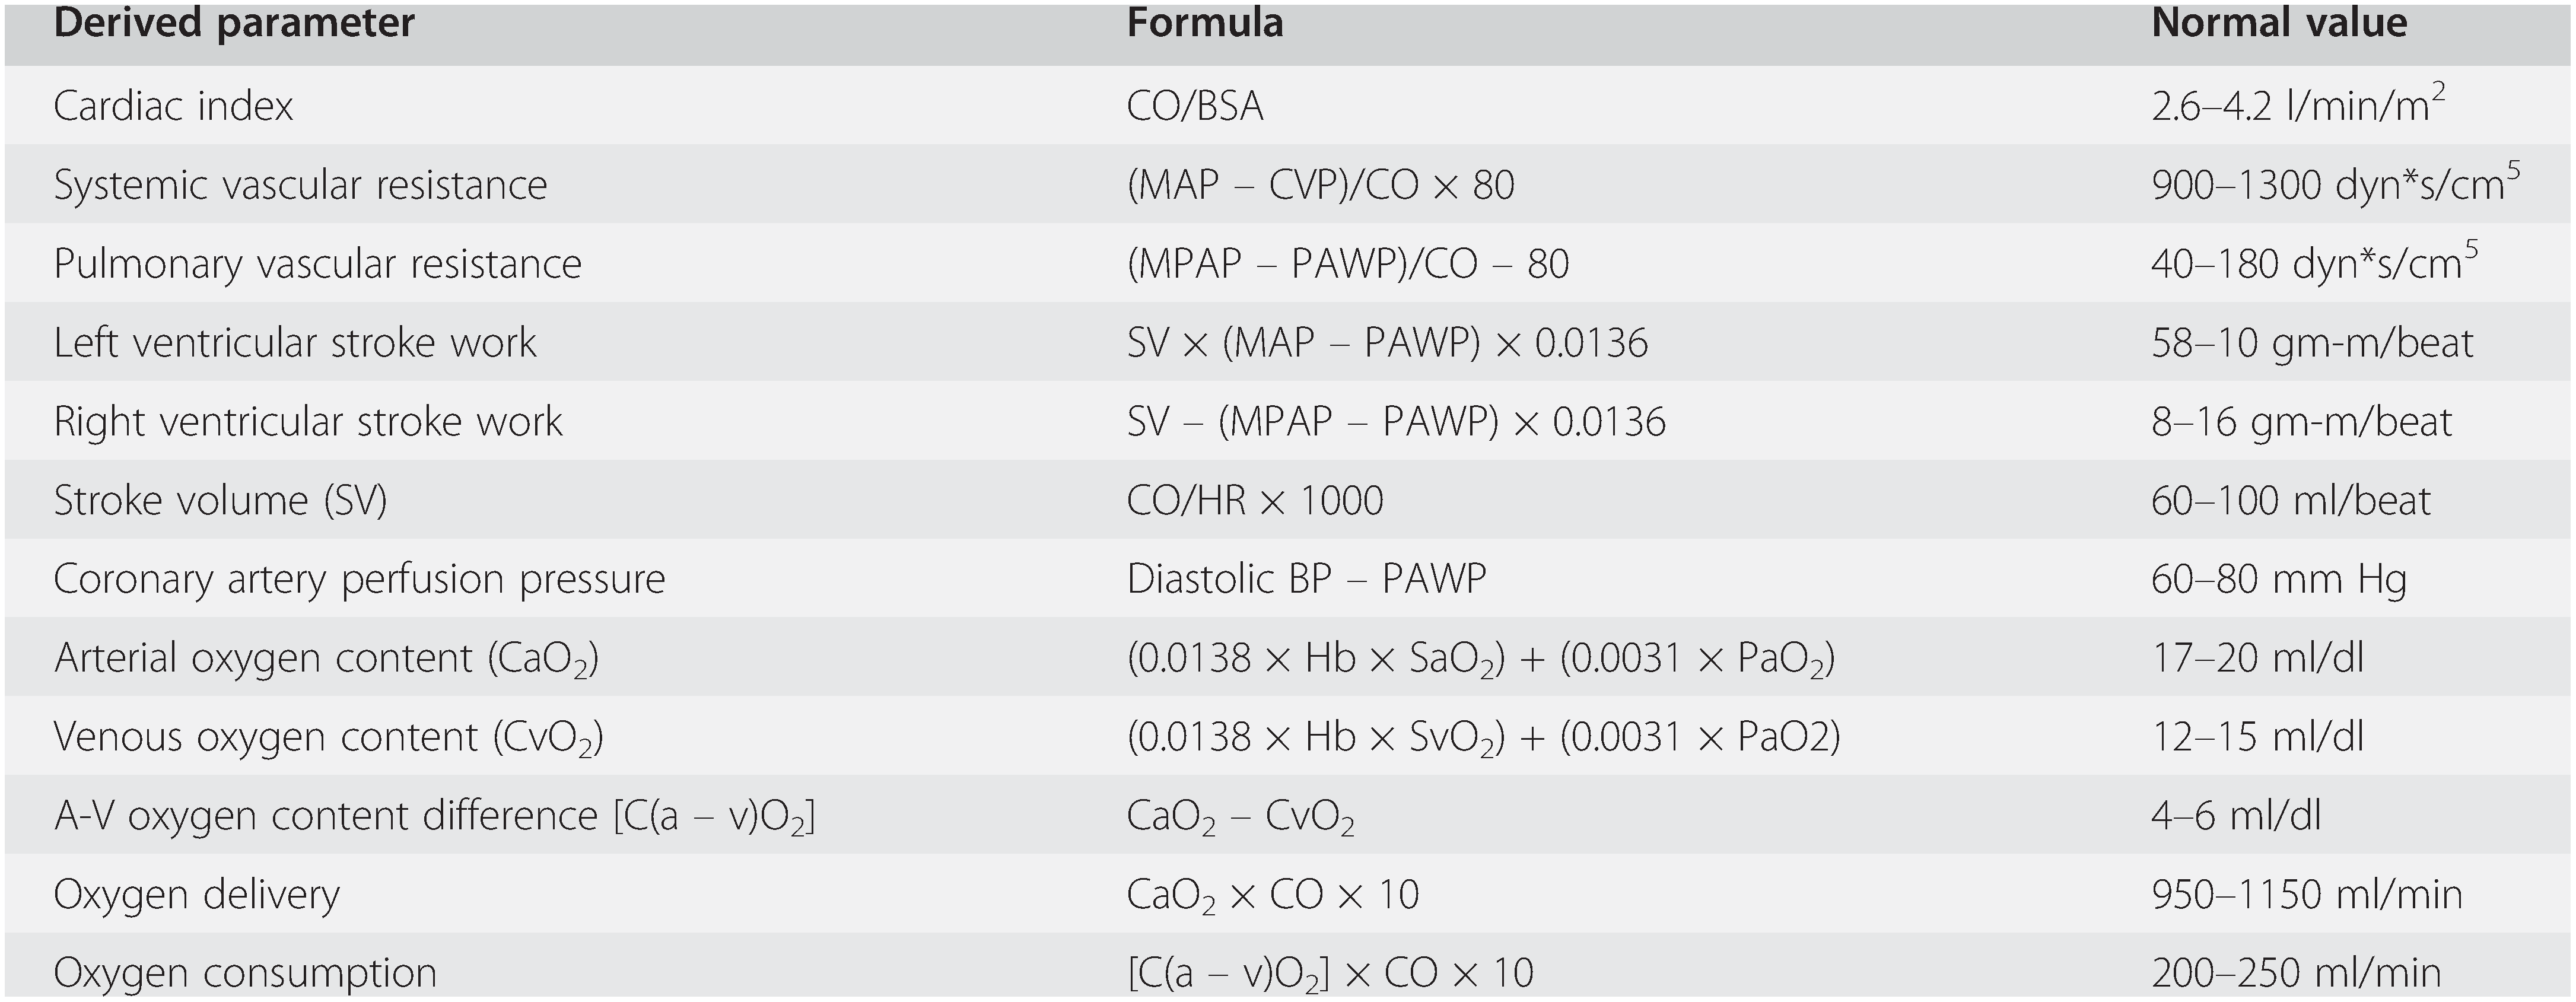Click the CaO2 – CvO2 formula cell

pyautogui.click(x=1240, y=817)
